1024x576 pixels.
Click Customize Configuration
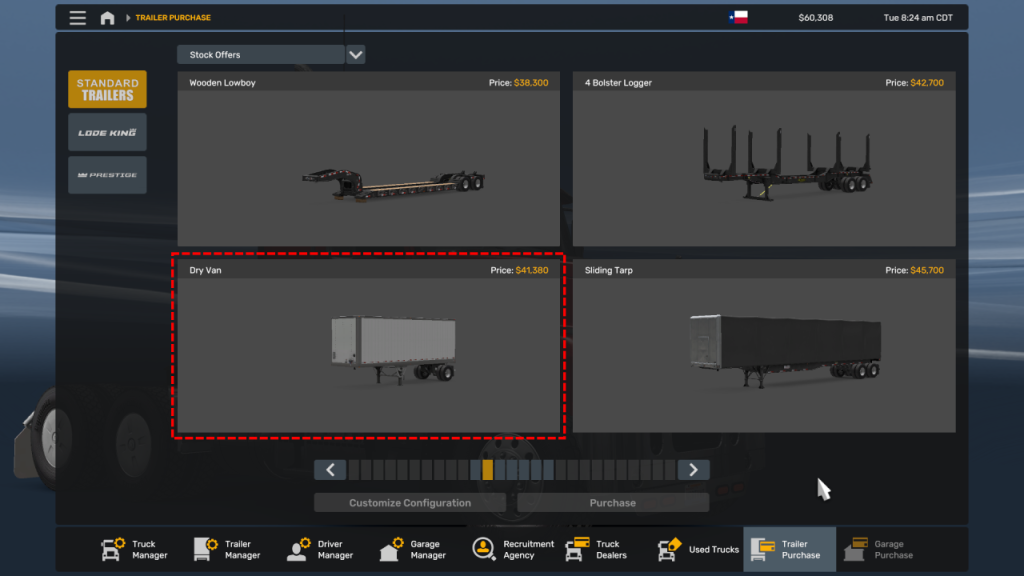click(x=409, y=502)
